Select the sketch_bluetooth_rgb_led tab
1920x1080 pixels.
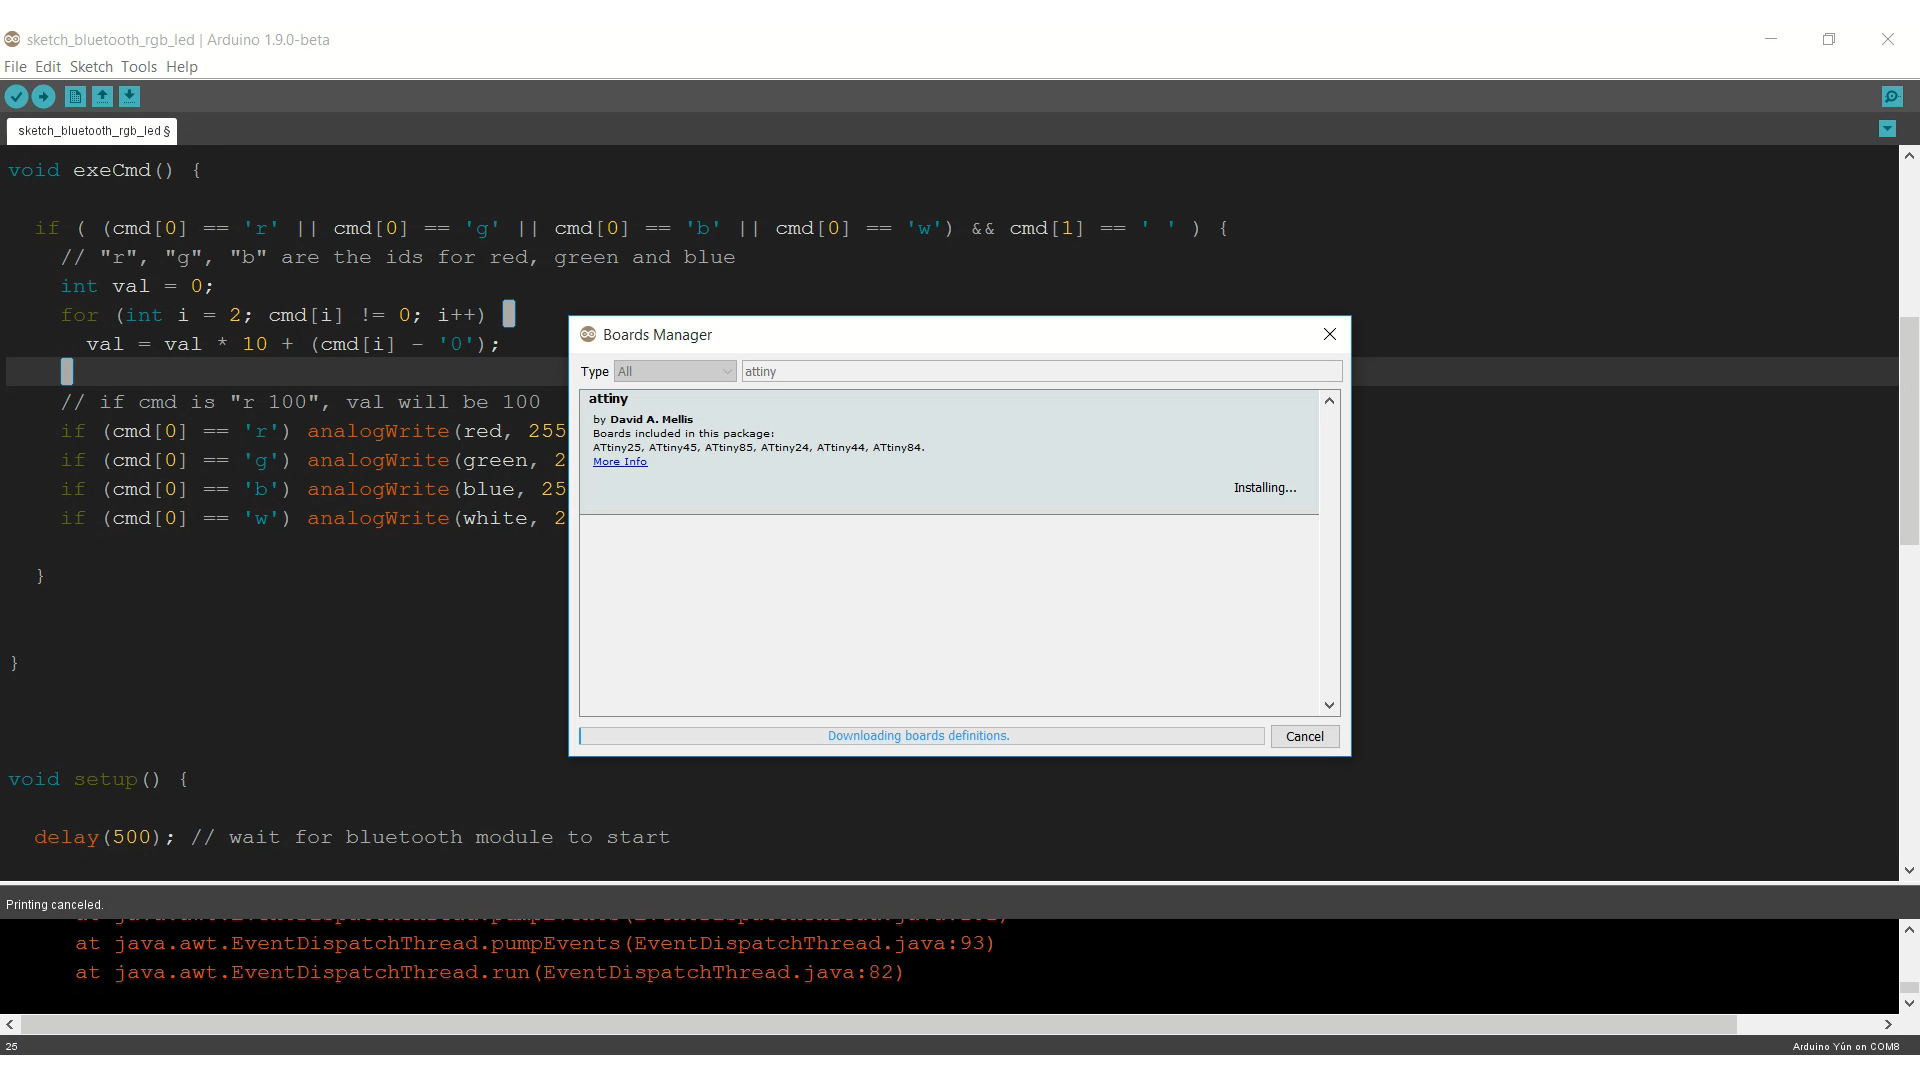click(93, 131)
